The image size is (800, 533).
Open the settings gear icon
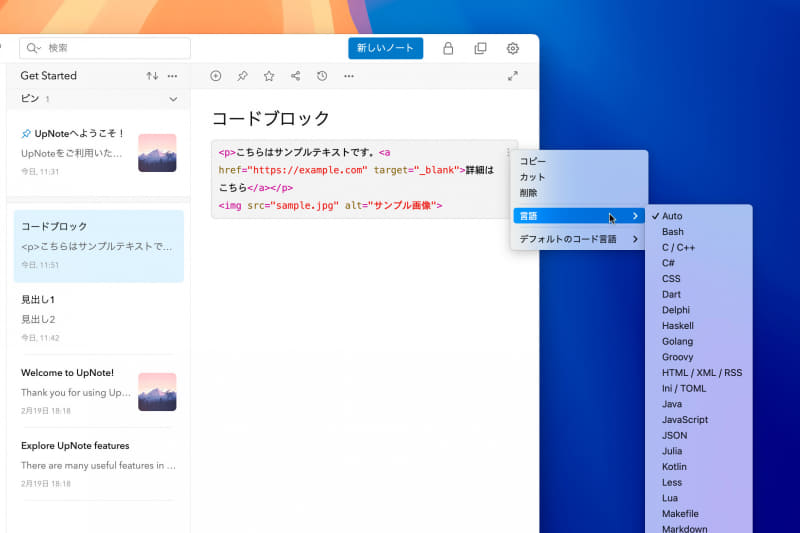point(513,48)
